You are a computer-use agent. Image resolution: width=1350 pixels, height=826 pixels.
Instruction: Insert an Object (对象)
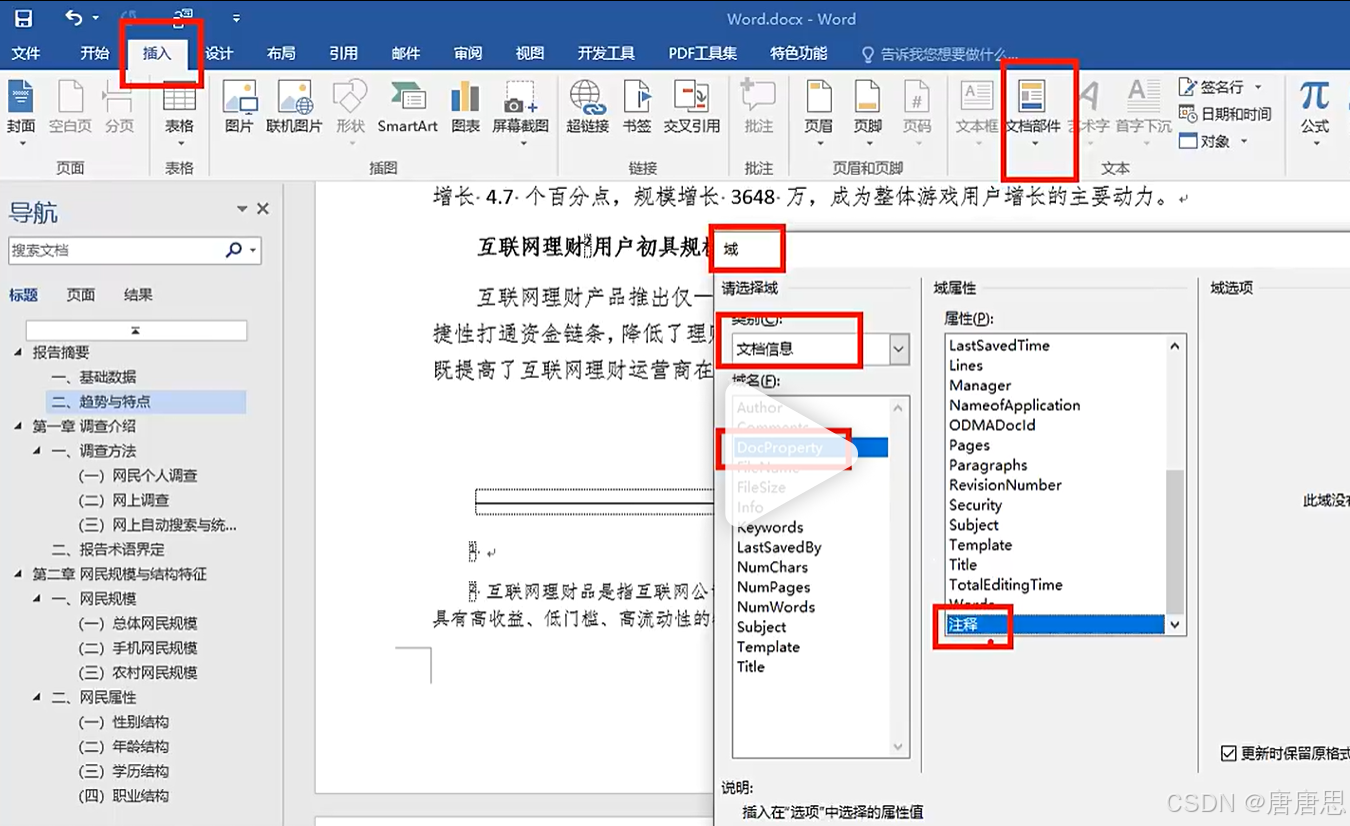1214,141
